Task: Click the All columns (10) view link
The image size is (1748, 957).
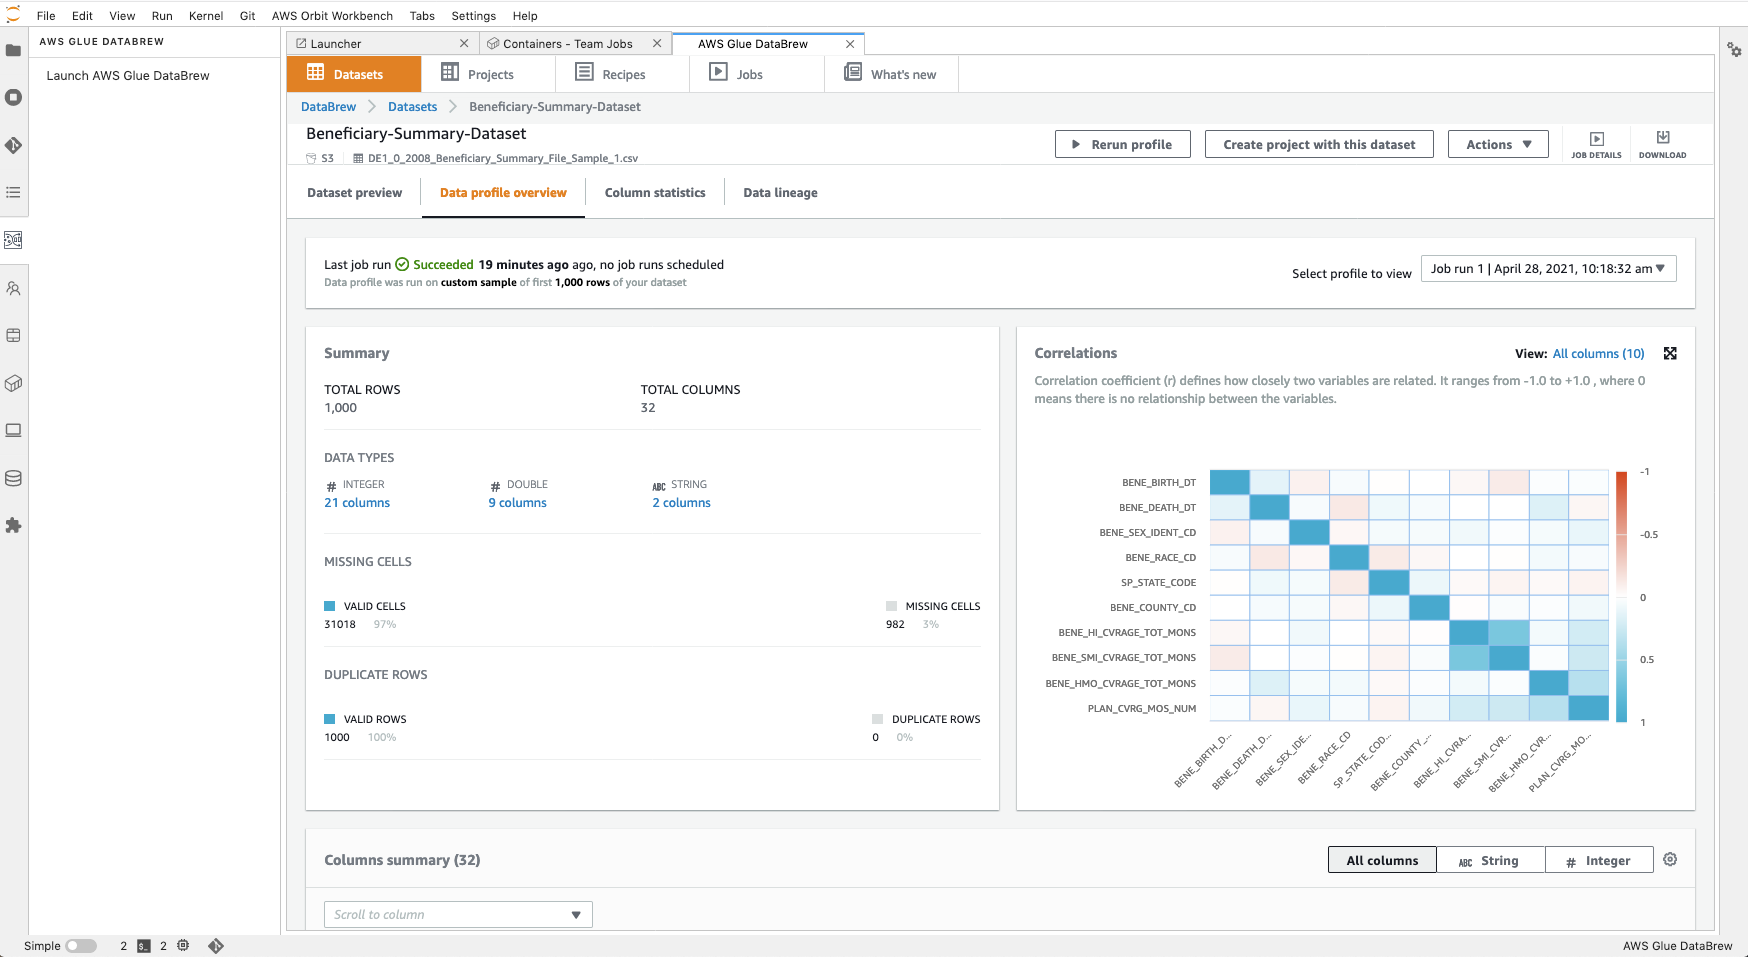Action: (1598, 354)
